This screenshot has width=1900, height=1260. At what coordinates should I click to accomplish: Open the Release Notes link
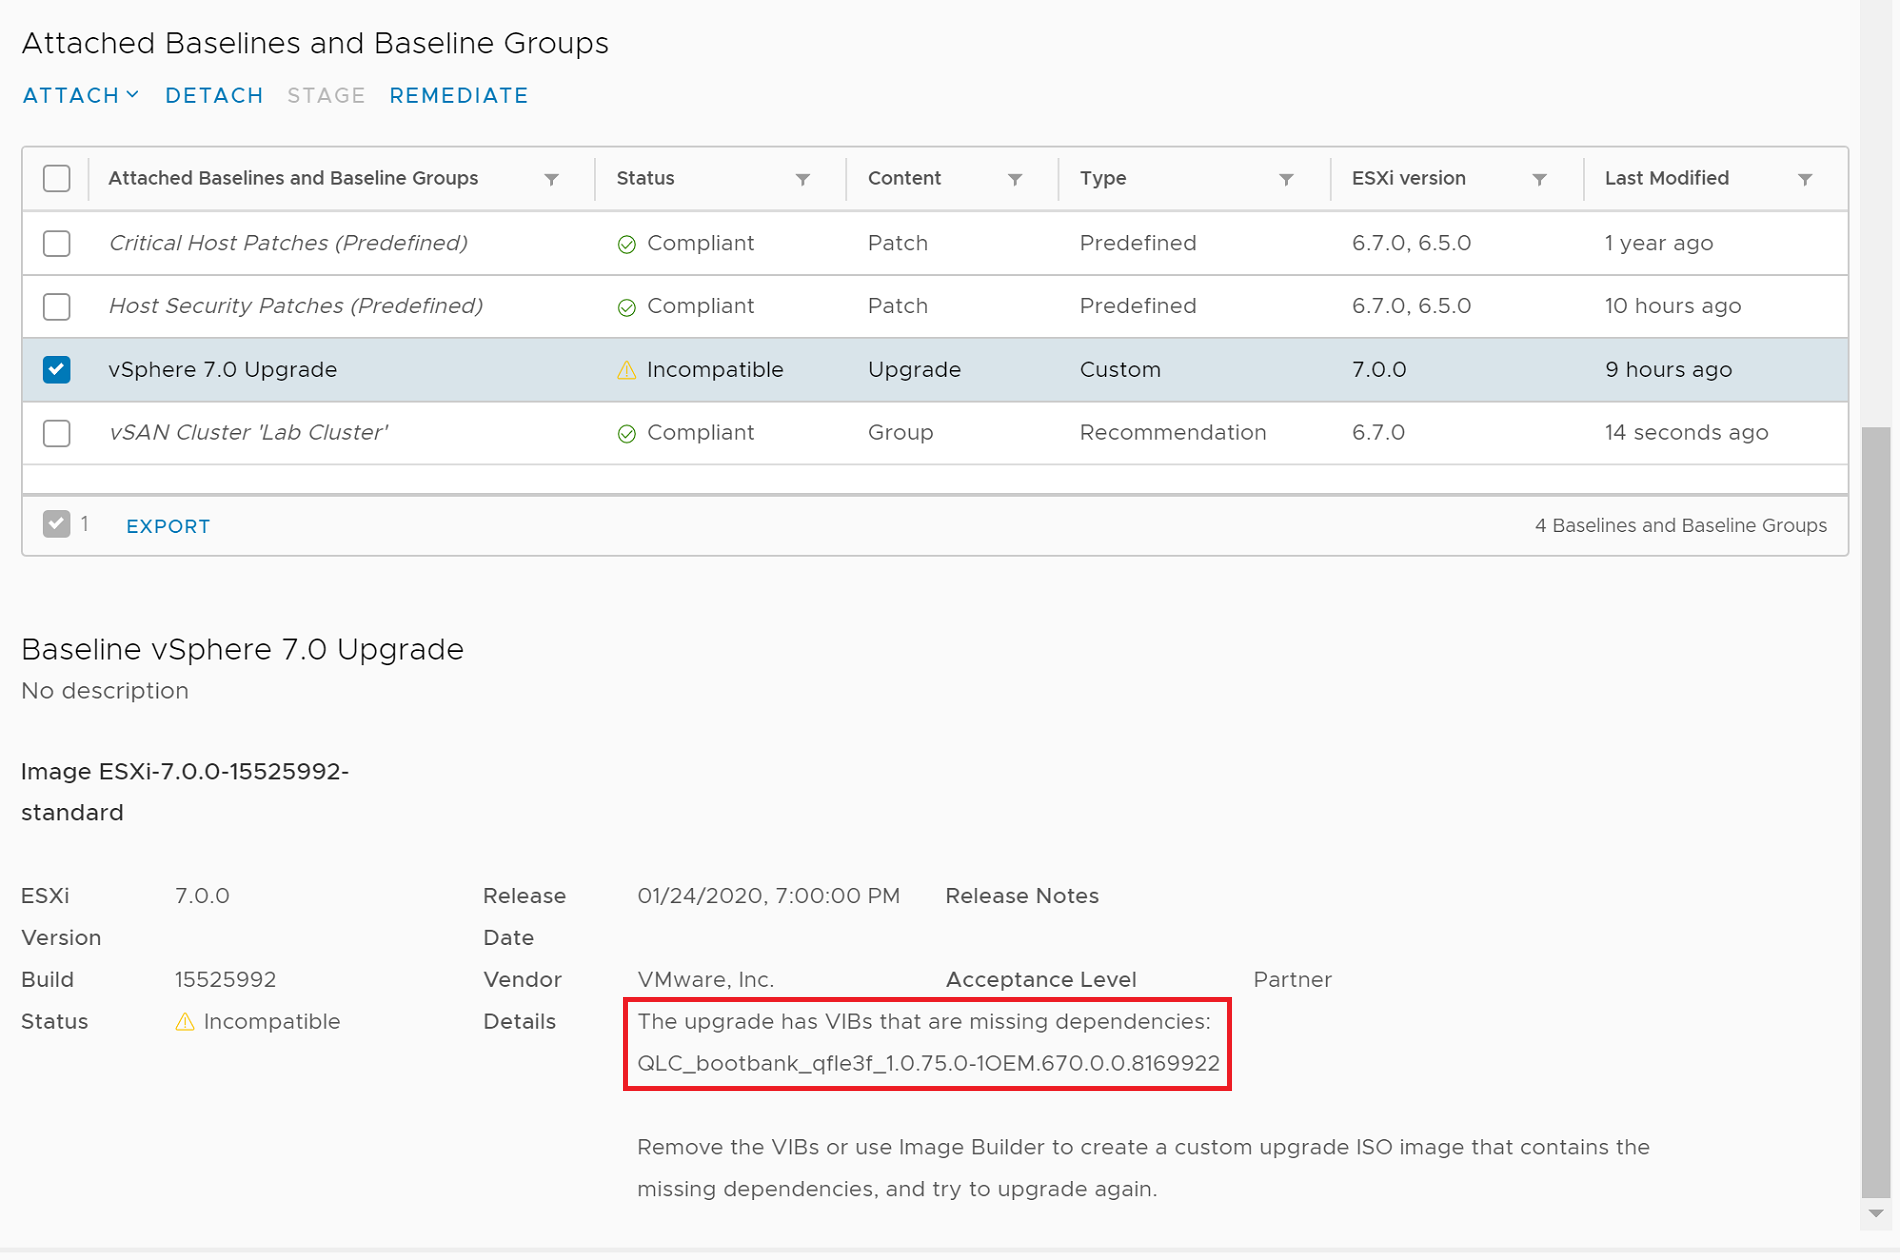pos(1021,896)
